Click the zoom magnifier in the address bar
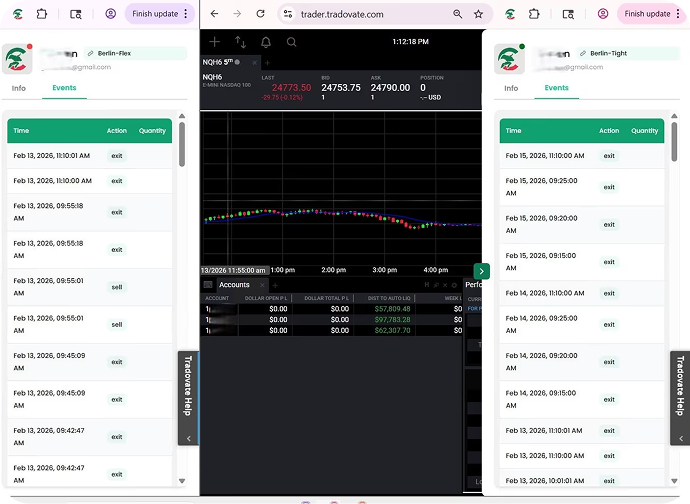This screenshot has height=504, width=690. 458,14
